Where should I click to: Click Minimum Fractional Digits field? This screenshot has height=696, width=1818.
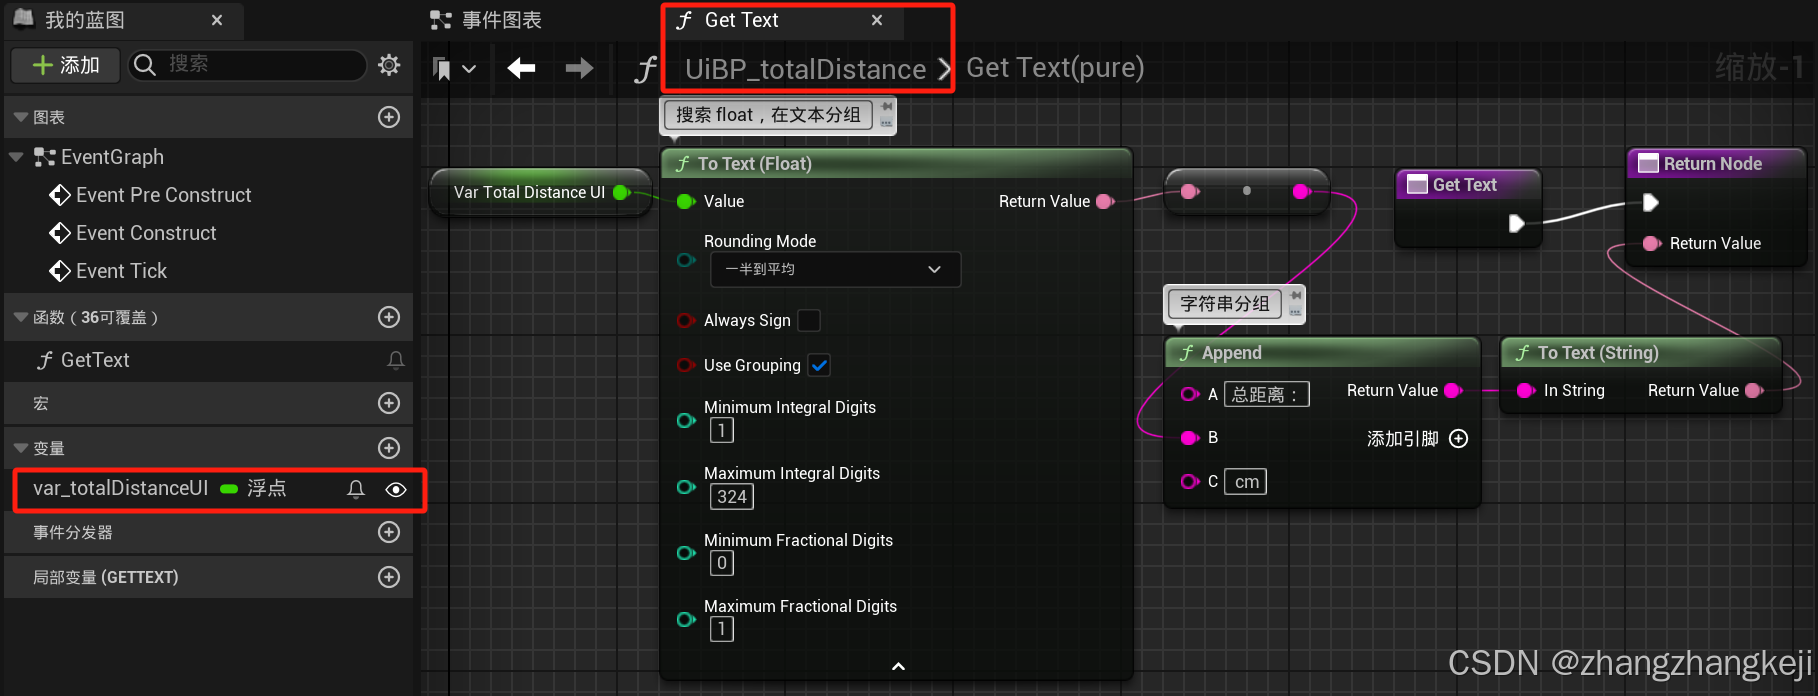721,563
